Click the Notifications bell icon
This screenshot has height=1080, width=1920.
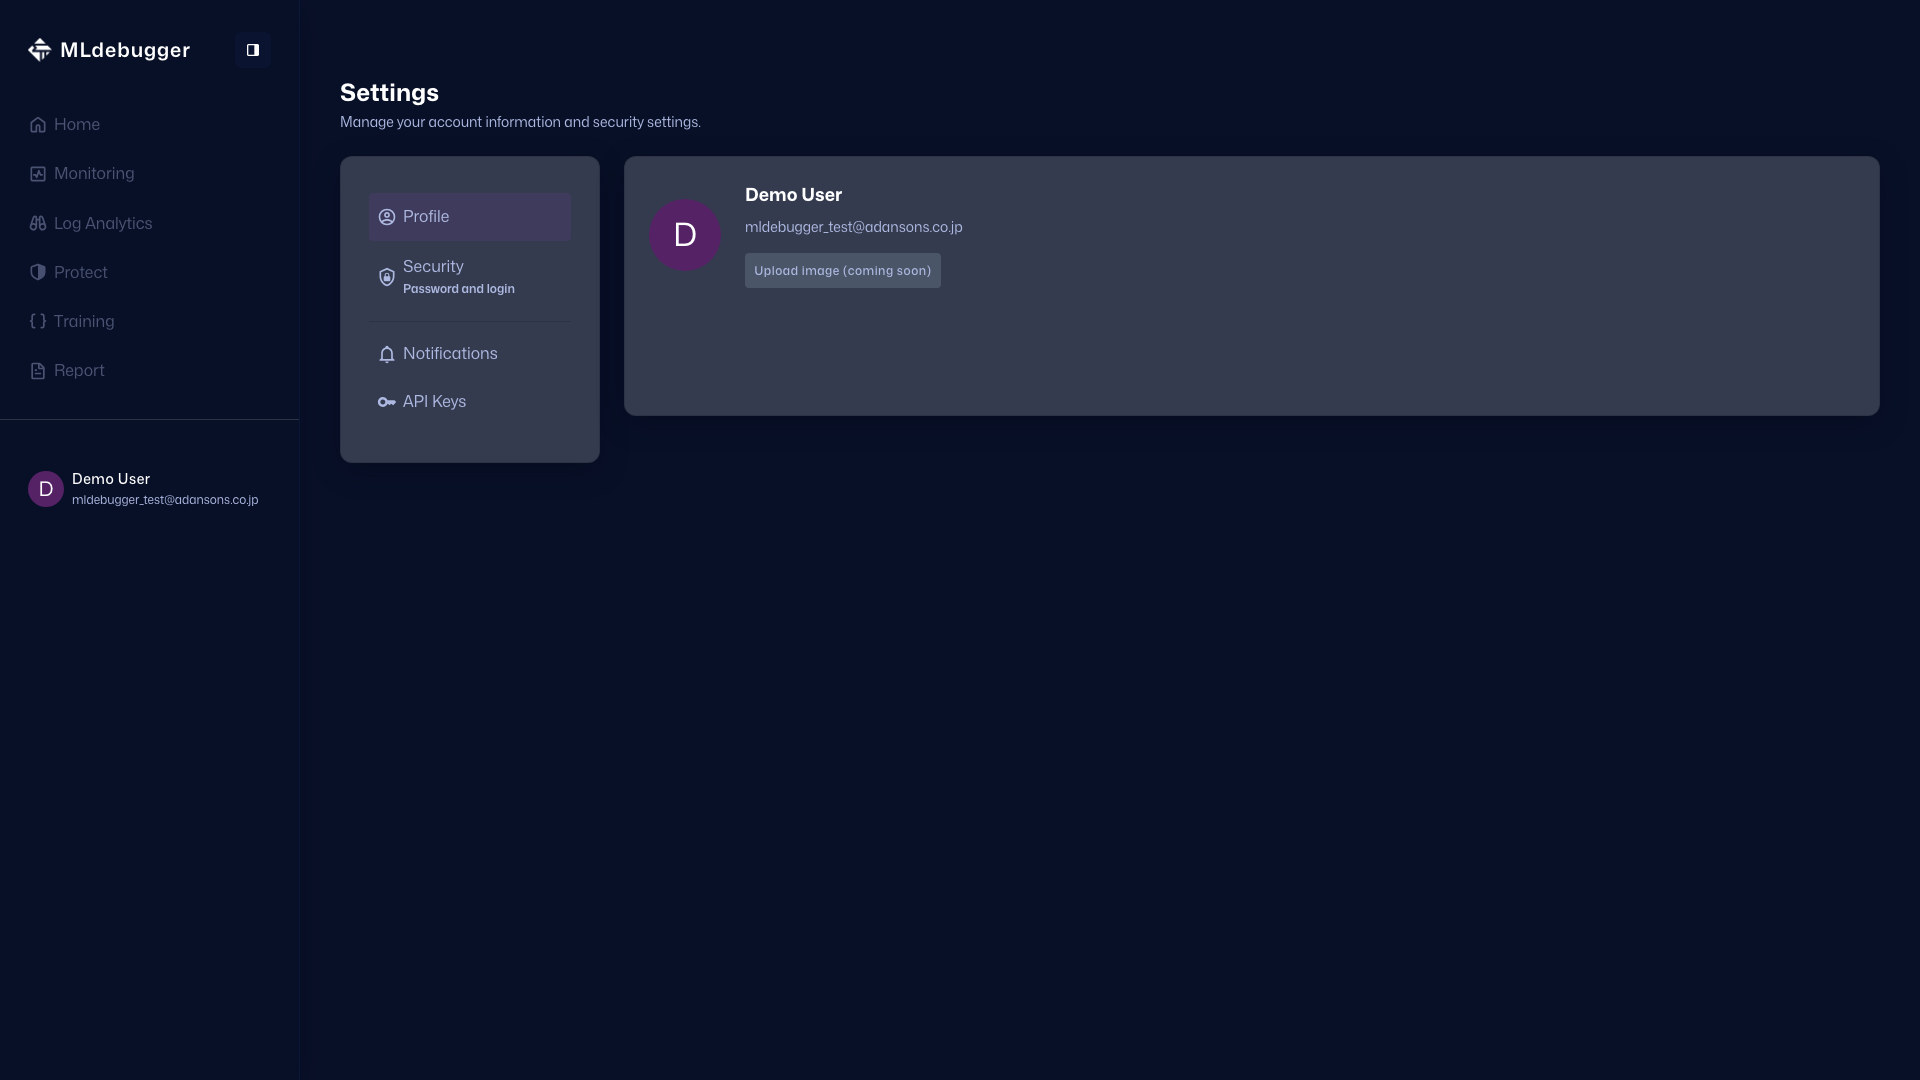387,354
